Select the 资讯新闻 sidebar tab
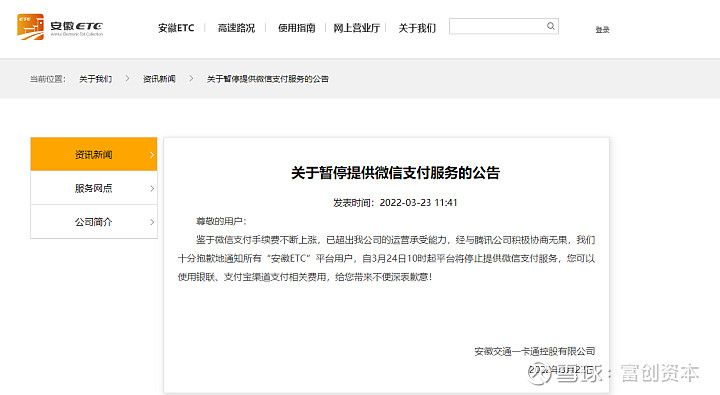 94,154
